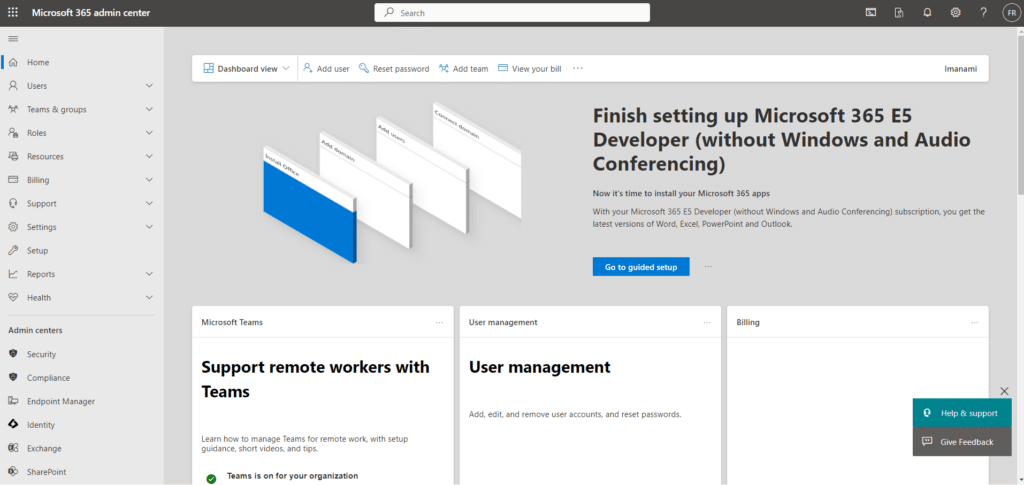Expand the Users chevron
Viewport: 1024px width, 485px height.
pos(149,86)
